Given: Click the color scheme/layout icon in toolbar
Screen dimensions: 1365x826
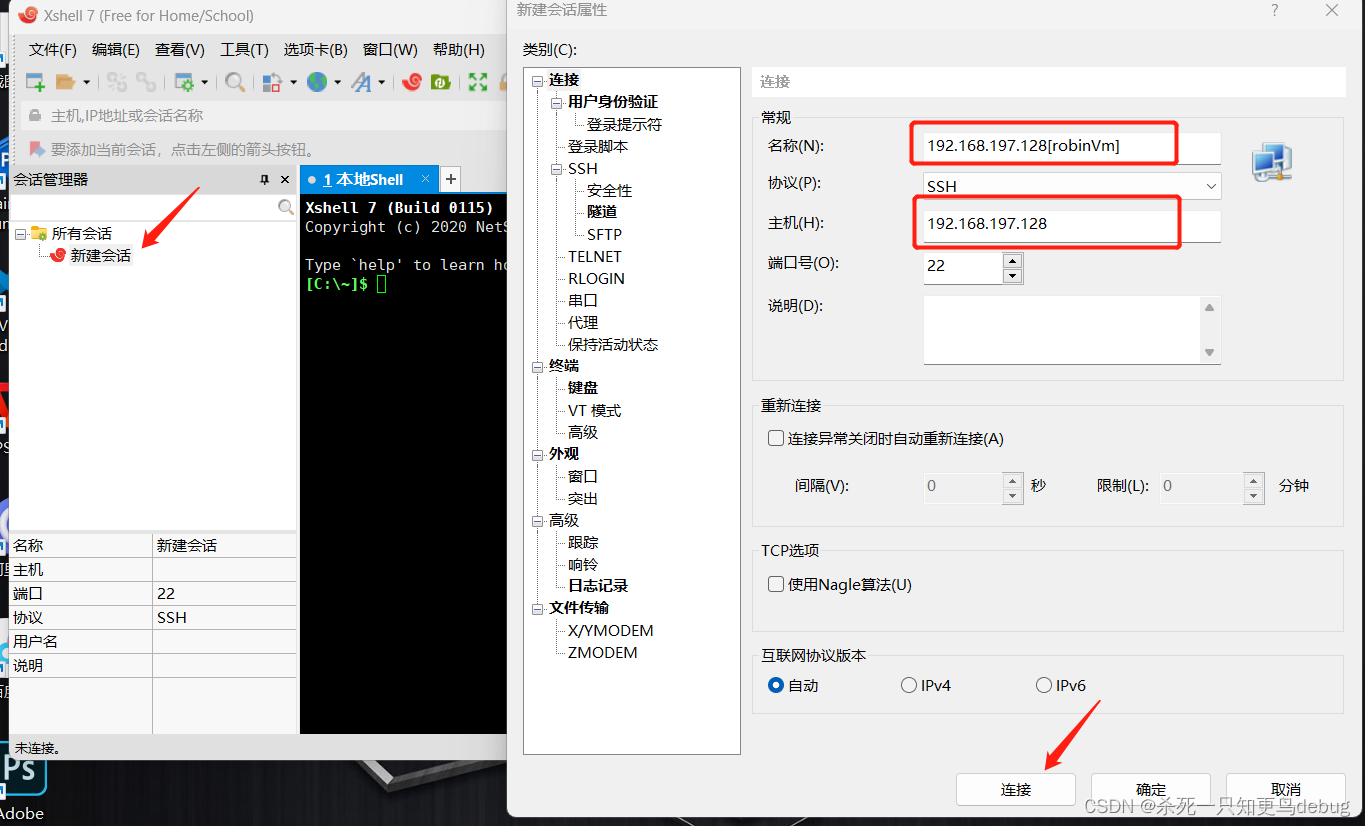Looking at the screenshot, I should 272,82.
